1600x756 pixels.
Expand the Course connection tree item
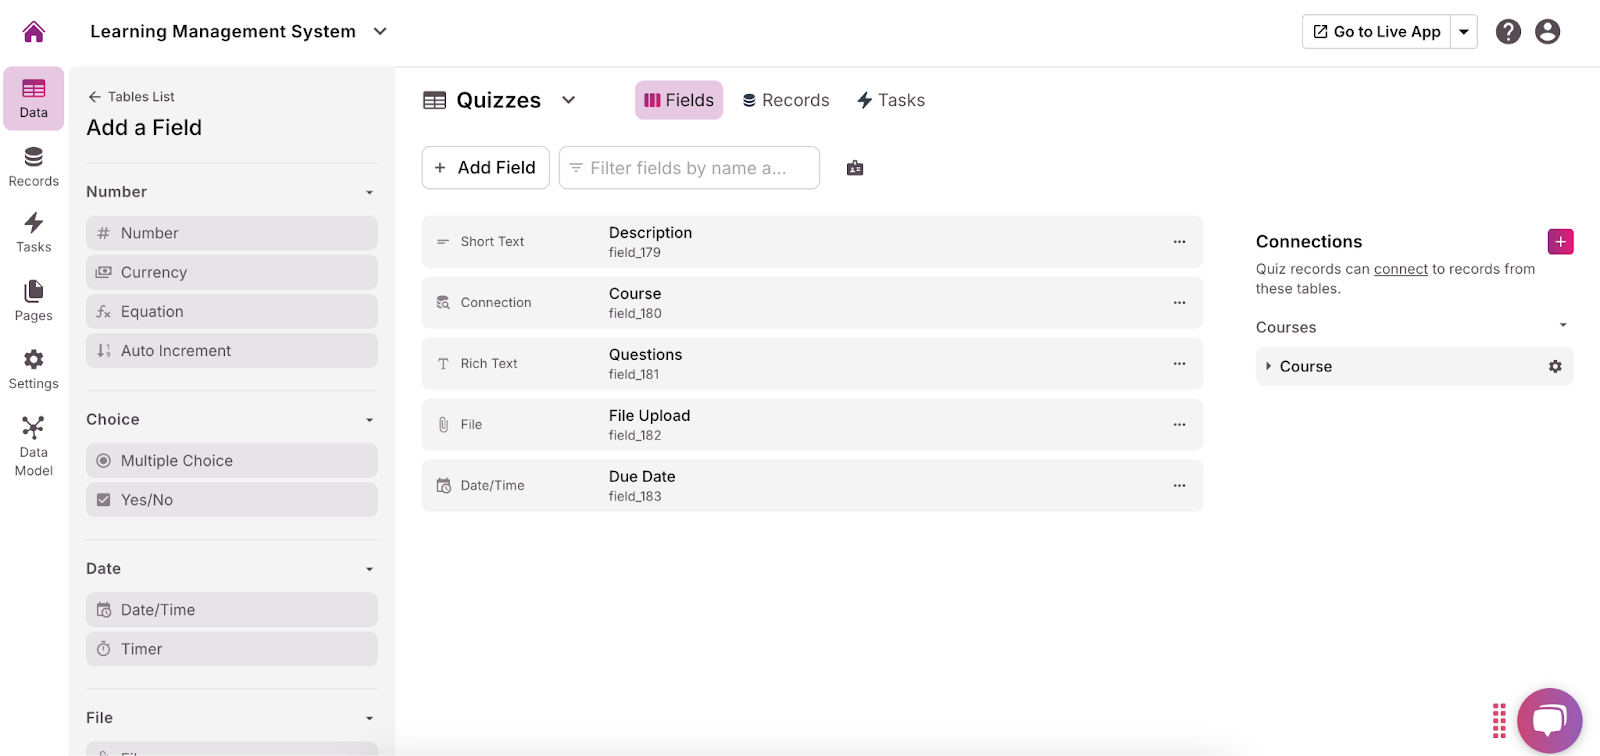pos(1268,367)
